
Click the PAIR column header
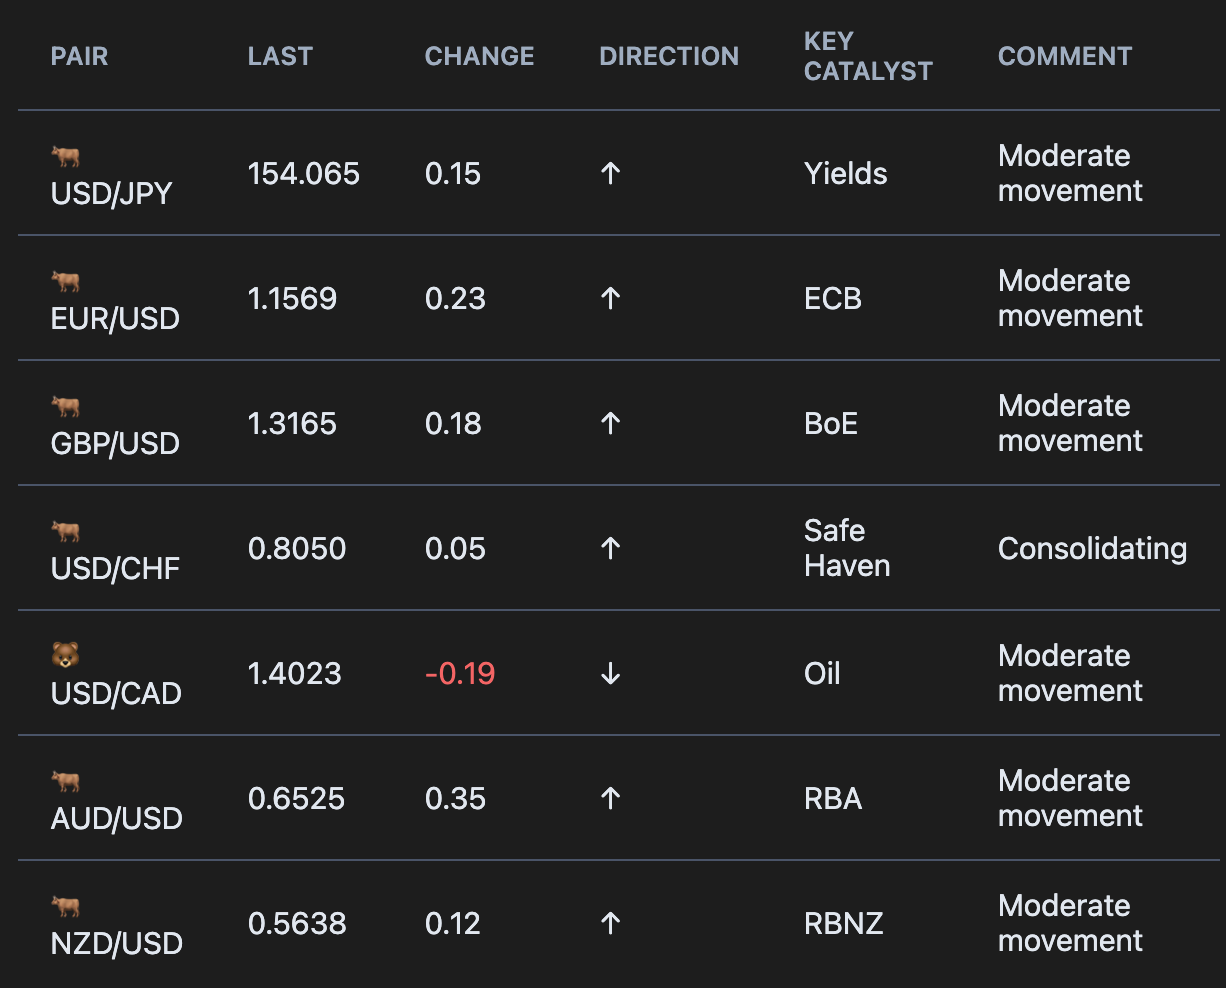(79, 56)
